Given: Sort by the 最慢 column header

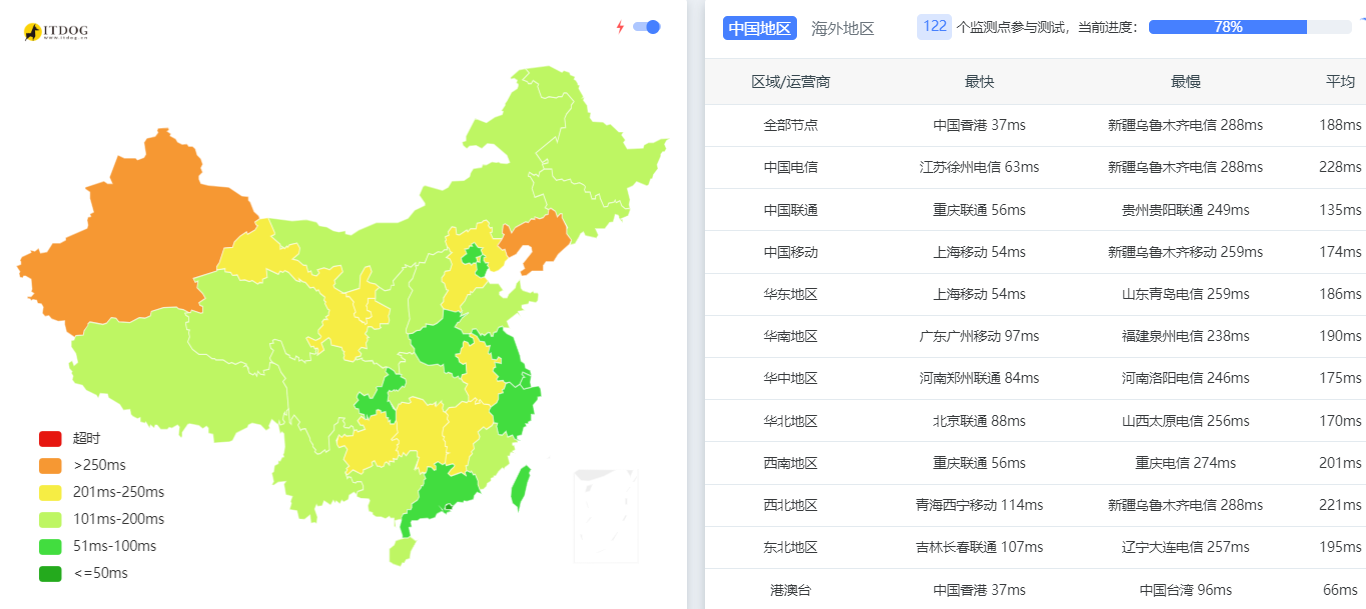Looking at the screenshot, I should pyautogui.click(x=1185, y=82).
